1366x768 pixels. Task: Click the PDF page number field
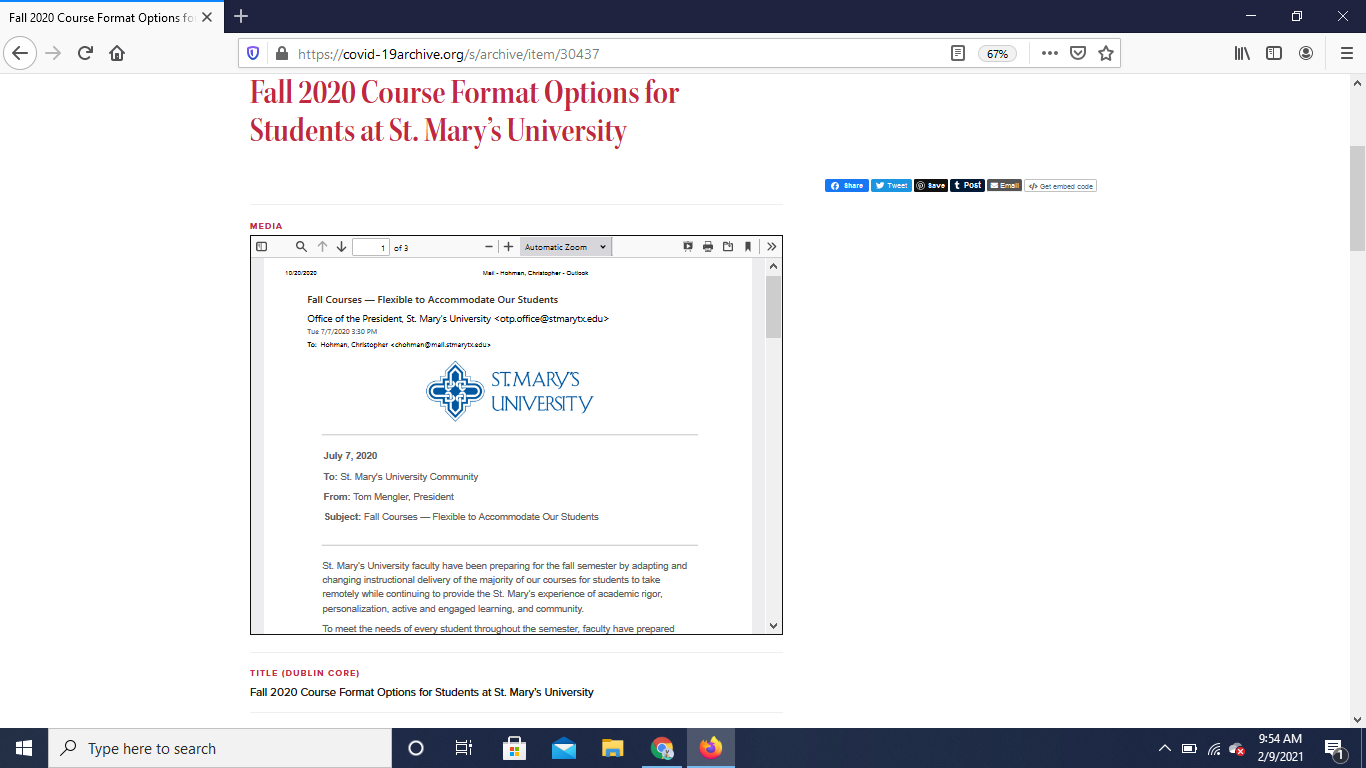(x=371, y=248)
